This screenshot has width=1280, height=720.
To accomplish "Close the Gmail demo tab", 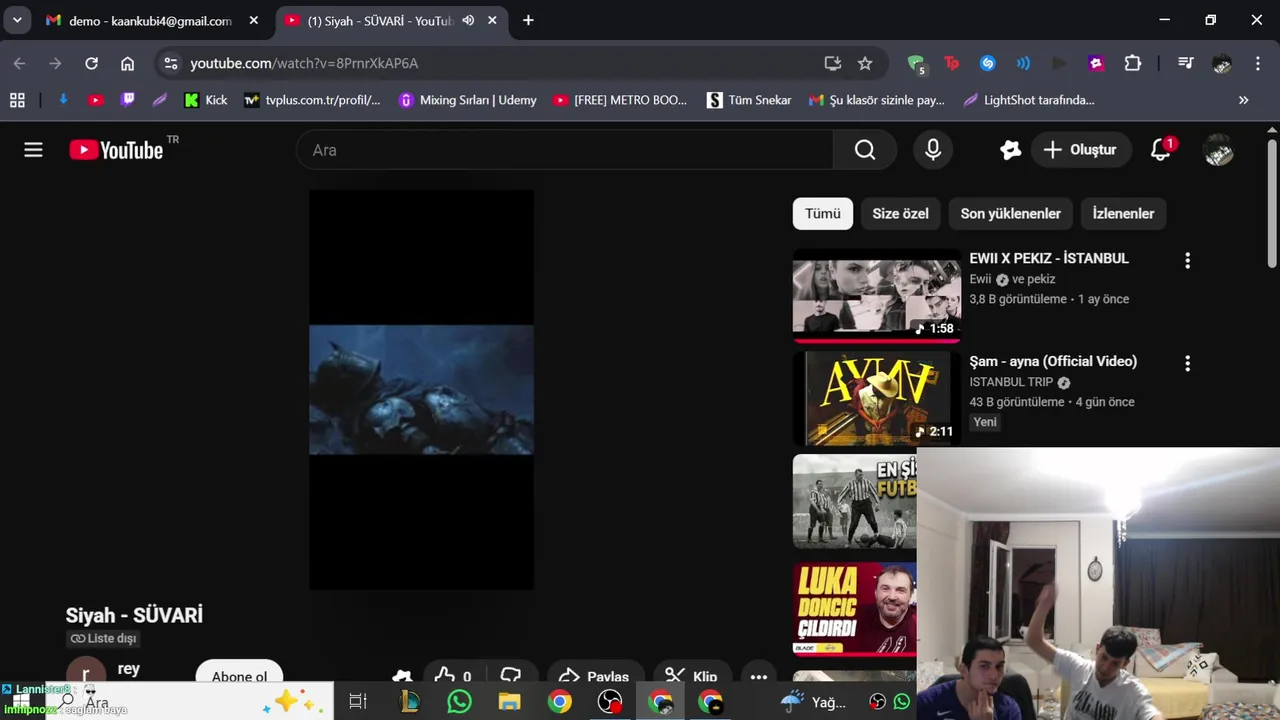I will click(253, 20).
